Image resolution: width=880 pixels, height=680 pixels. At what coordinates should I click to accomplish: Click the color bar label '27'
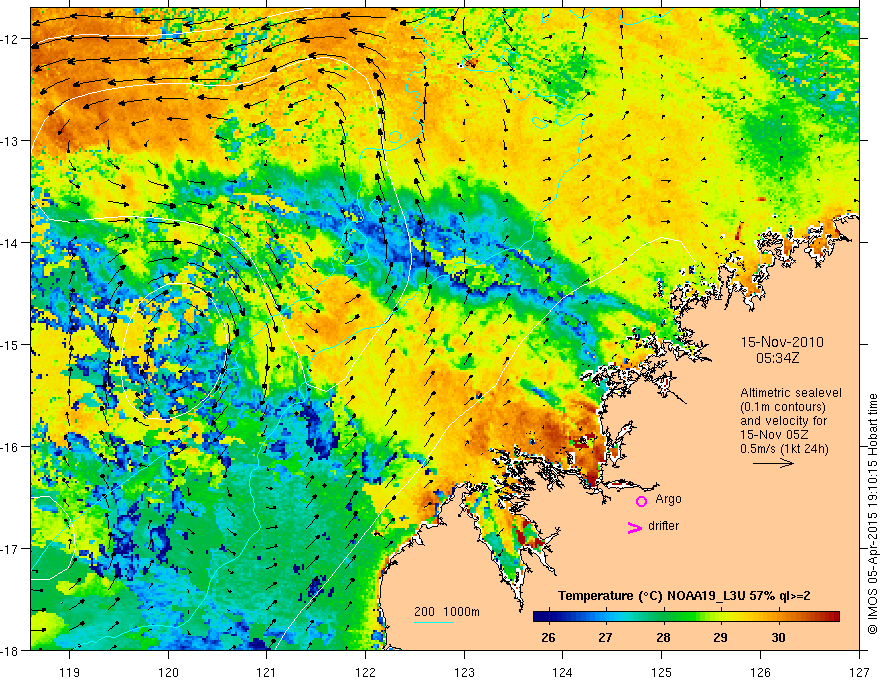604,637
